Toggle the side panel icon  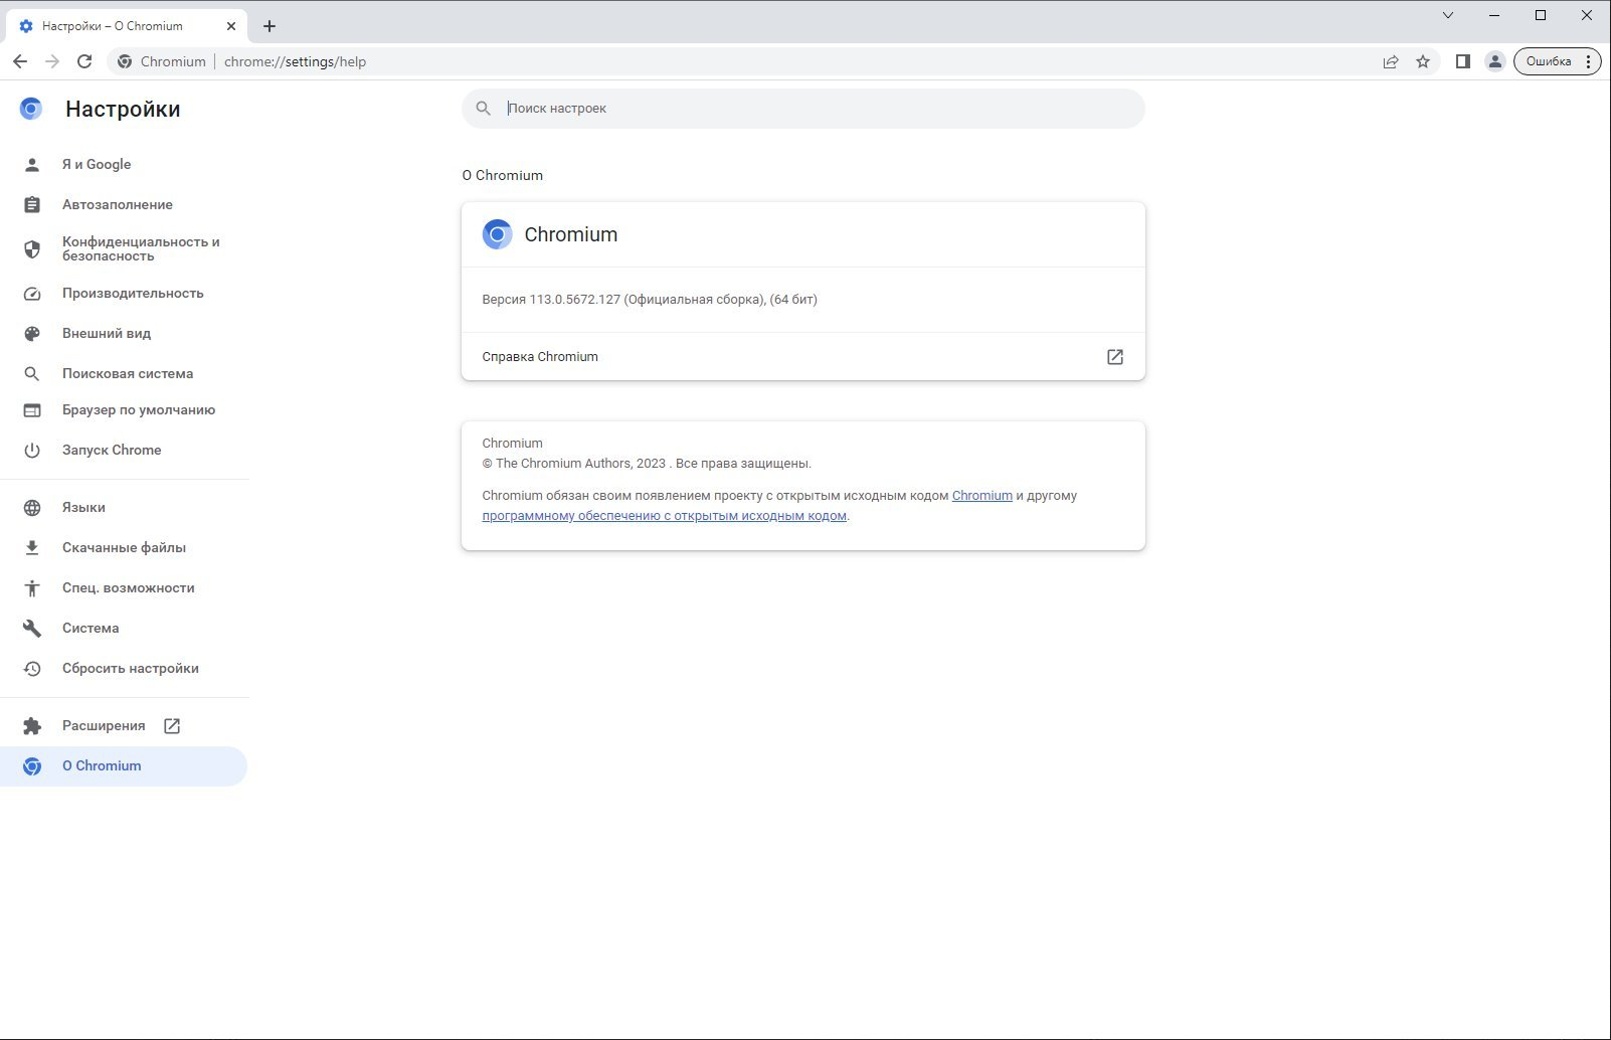1462,61
